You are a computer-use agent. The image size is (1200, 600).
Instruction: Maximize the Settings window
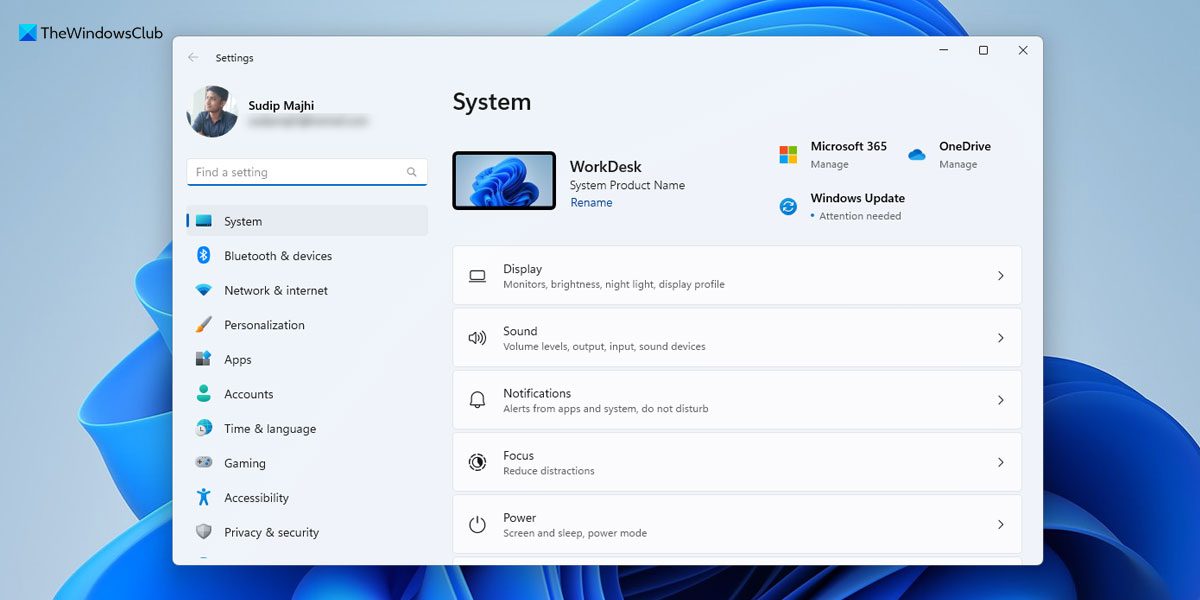click(x=983, y=50)
